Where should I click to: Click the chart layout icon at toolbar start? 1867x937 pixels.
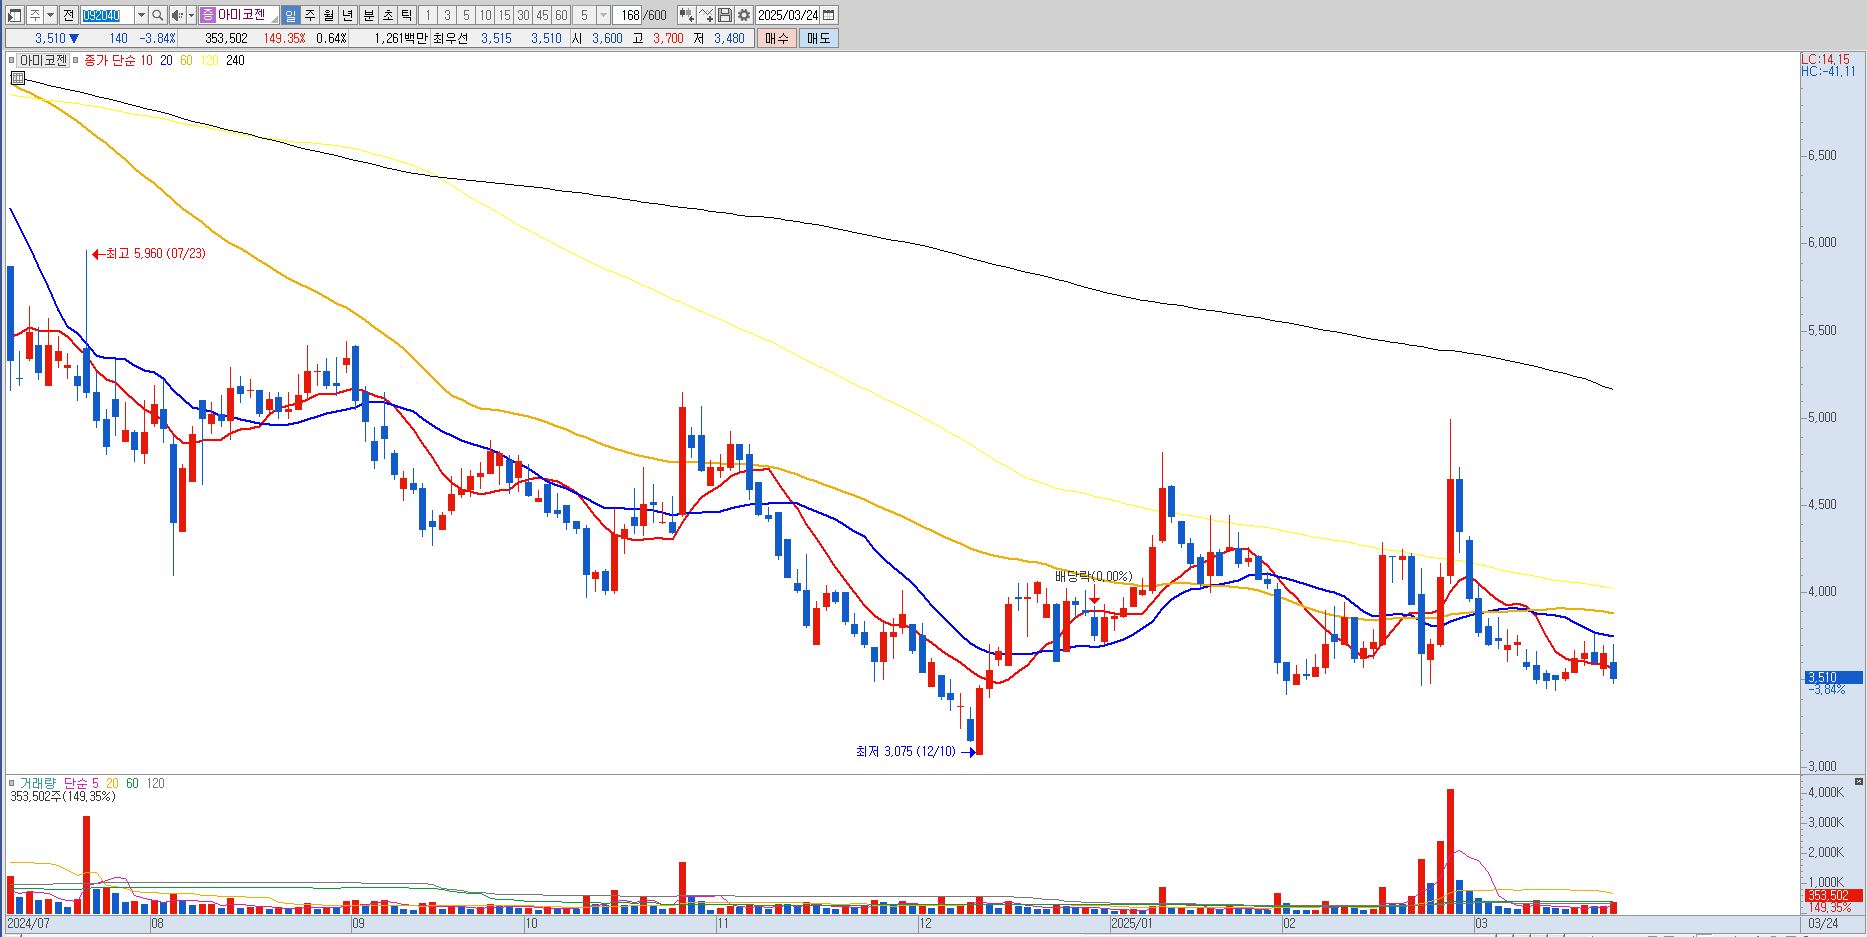pyautogui.click(x=15, y=15)
